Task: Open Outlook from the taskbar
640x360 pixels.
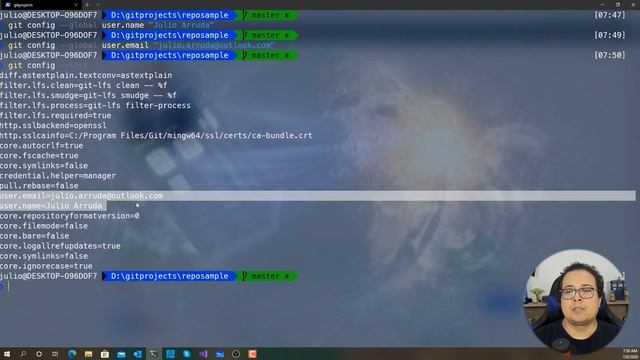Action: tap(138, 354)
